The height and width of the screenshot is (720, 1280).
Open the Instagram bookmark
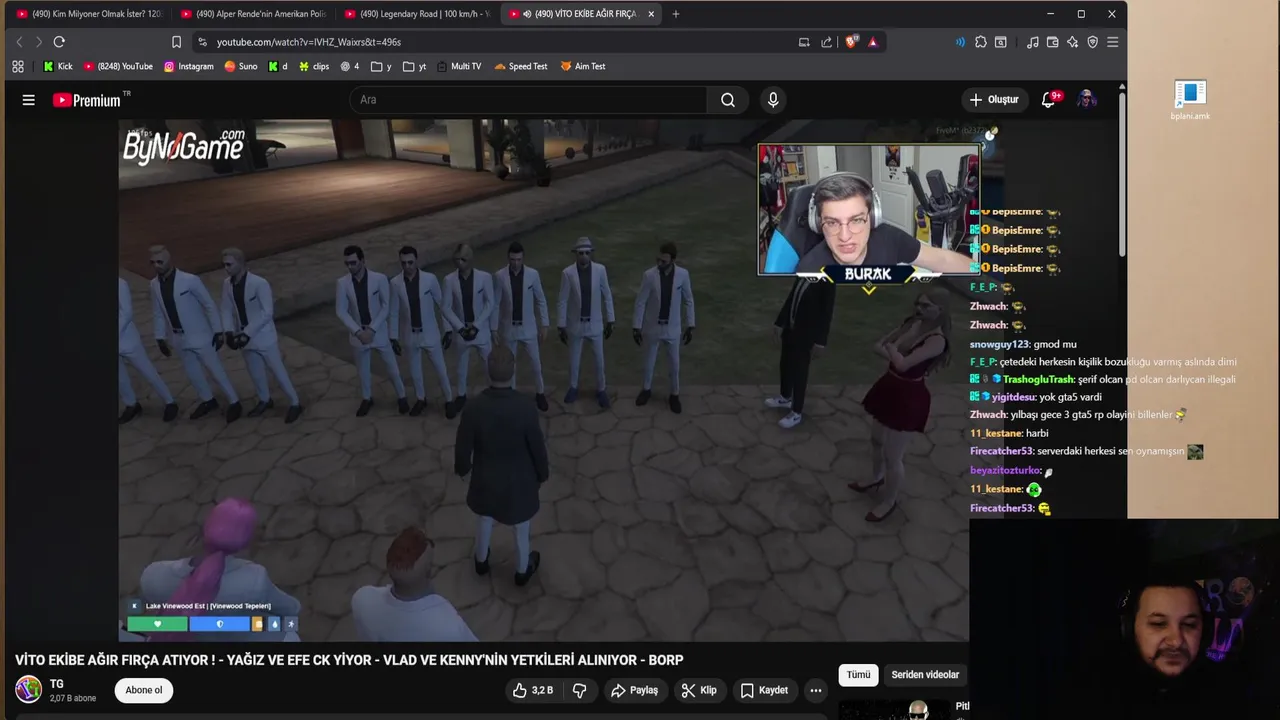189,66
